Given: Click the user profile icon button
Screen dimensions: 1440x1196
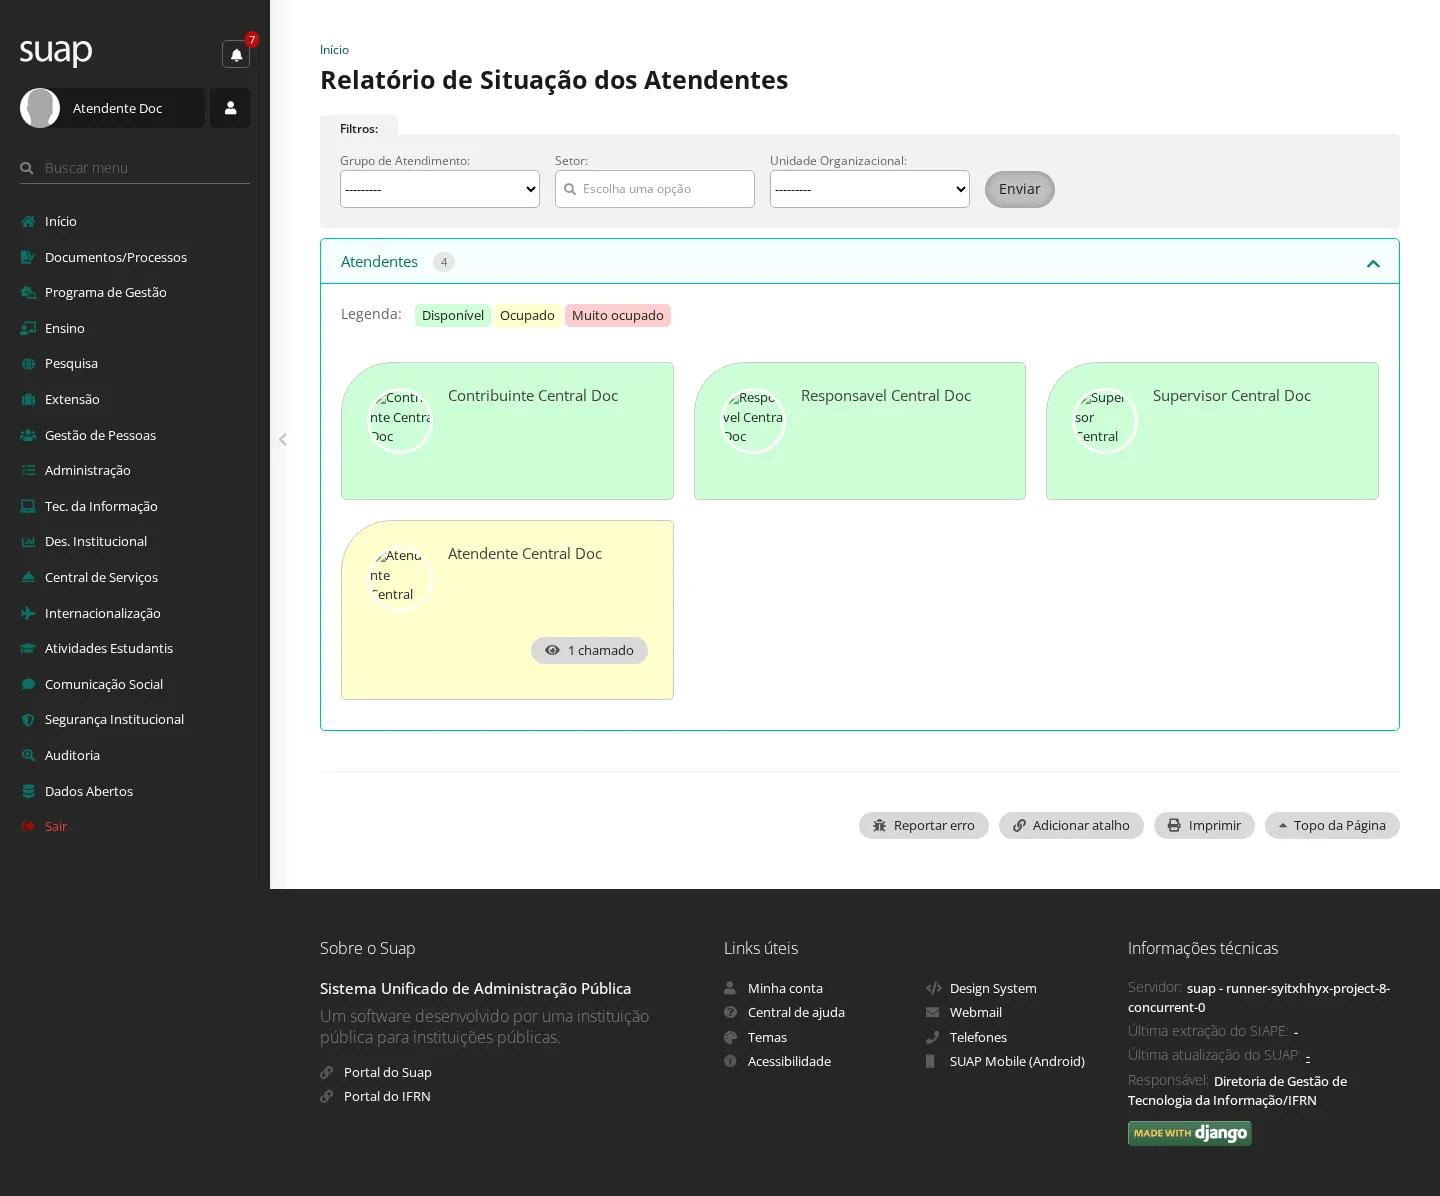Looking at the screenshot, I should (x=230, y=108).
